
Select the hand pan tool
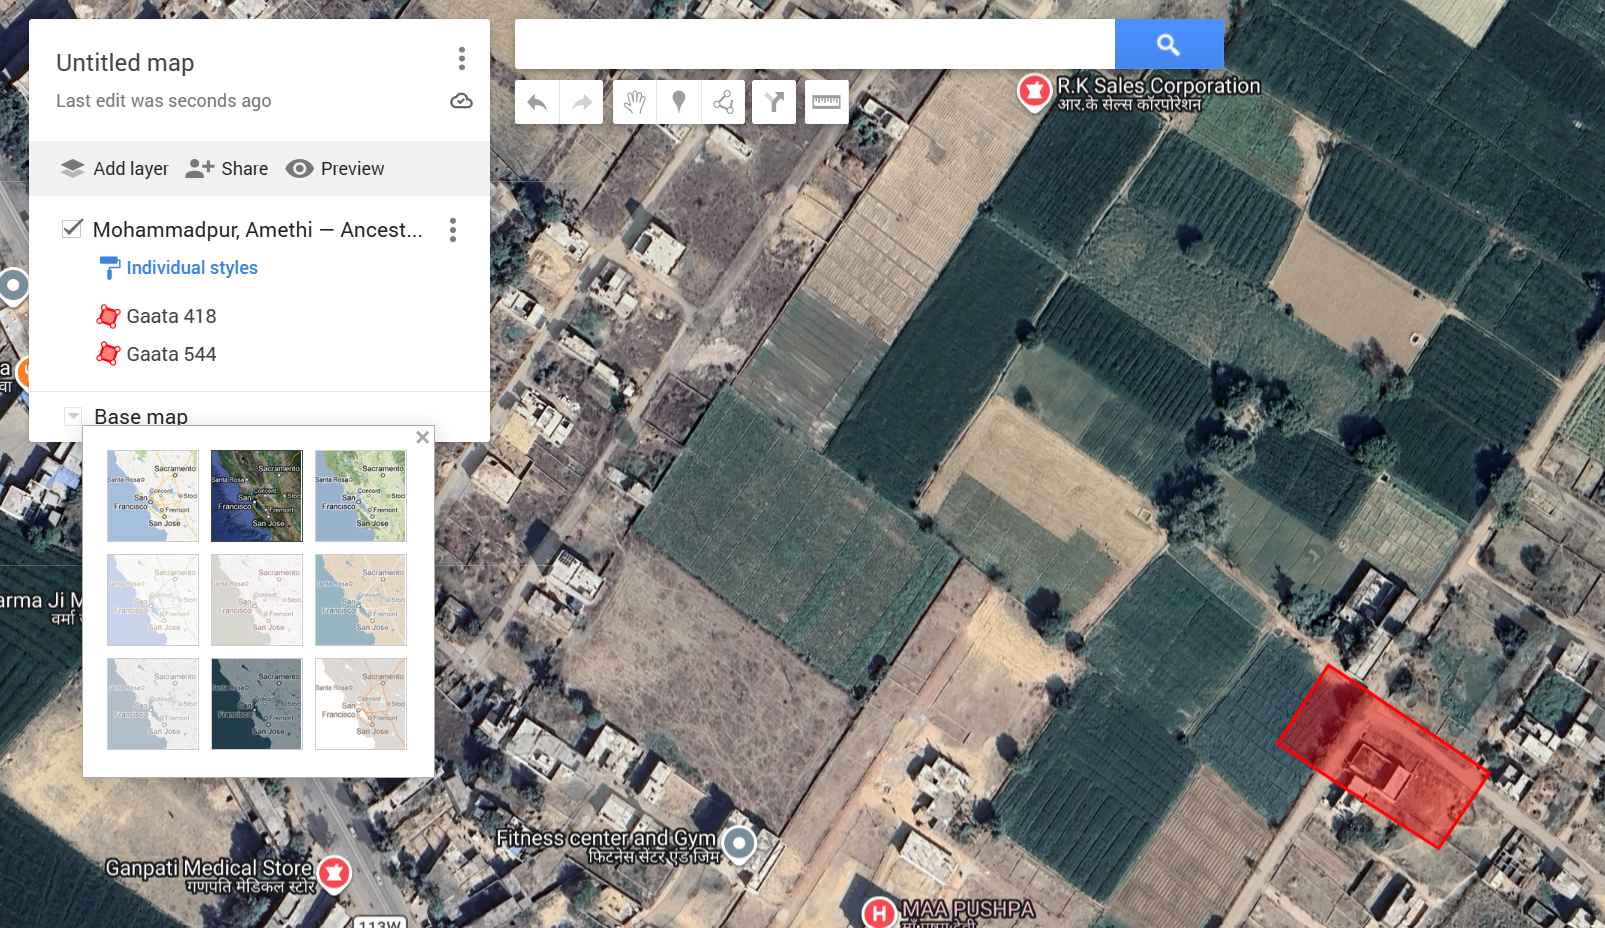pos(634,102)
